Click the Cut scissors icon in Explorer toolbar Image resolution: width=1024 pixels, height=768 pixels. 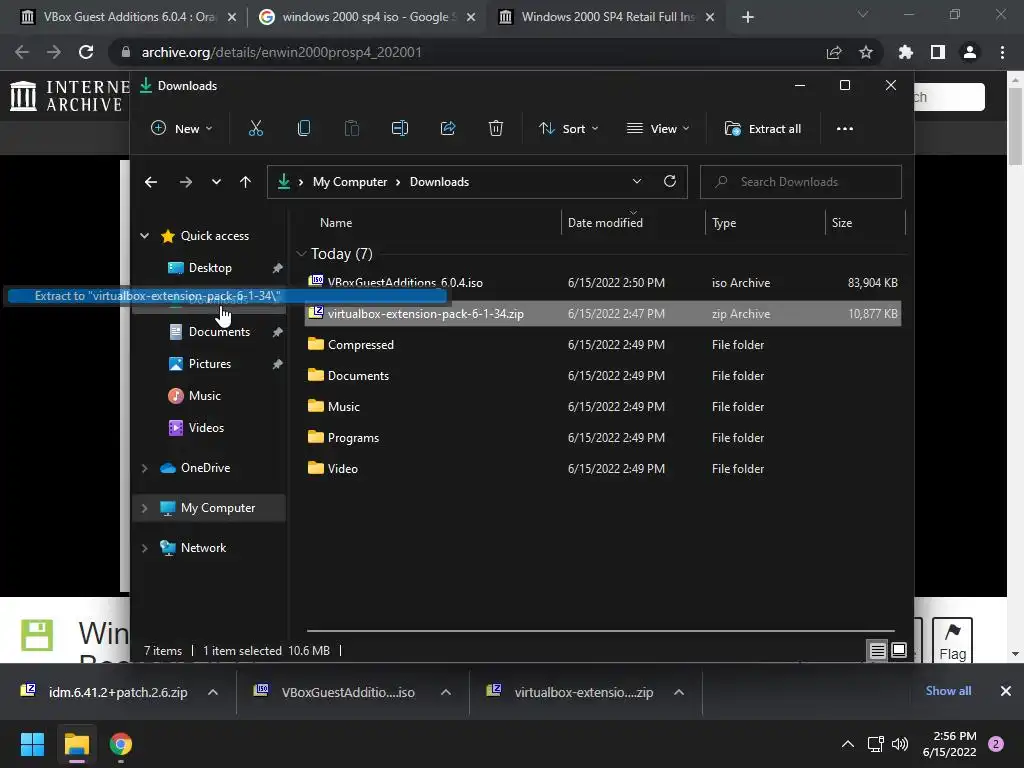(x=256, y=129)
